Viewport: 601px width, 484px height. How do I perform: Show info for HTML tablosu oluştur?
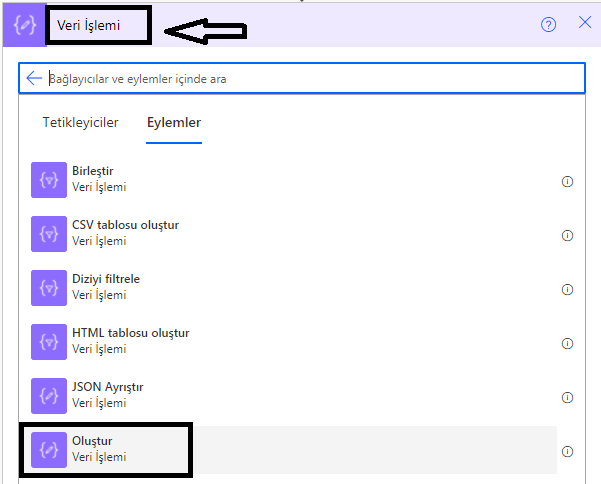point(567,343)
